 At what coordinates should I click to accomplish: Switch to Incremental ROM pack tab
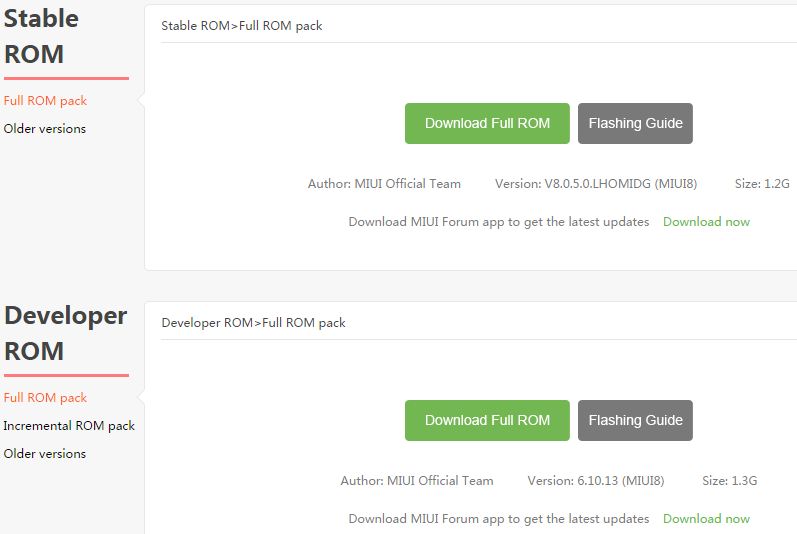coord(69,426)
